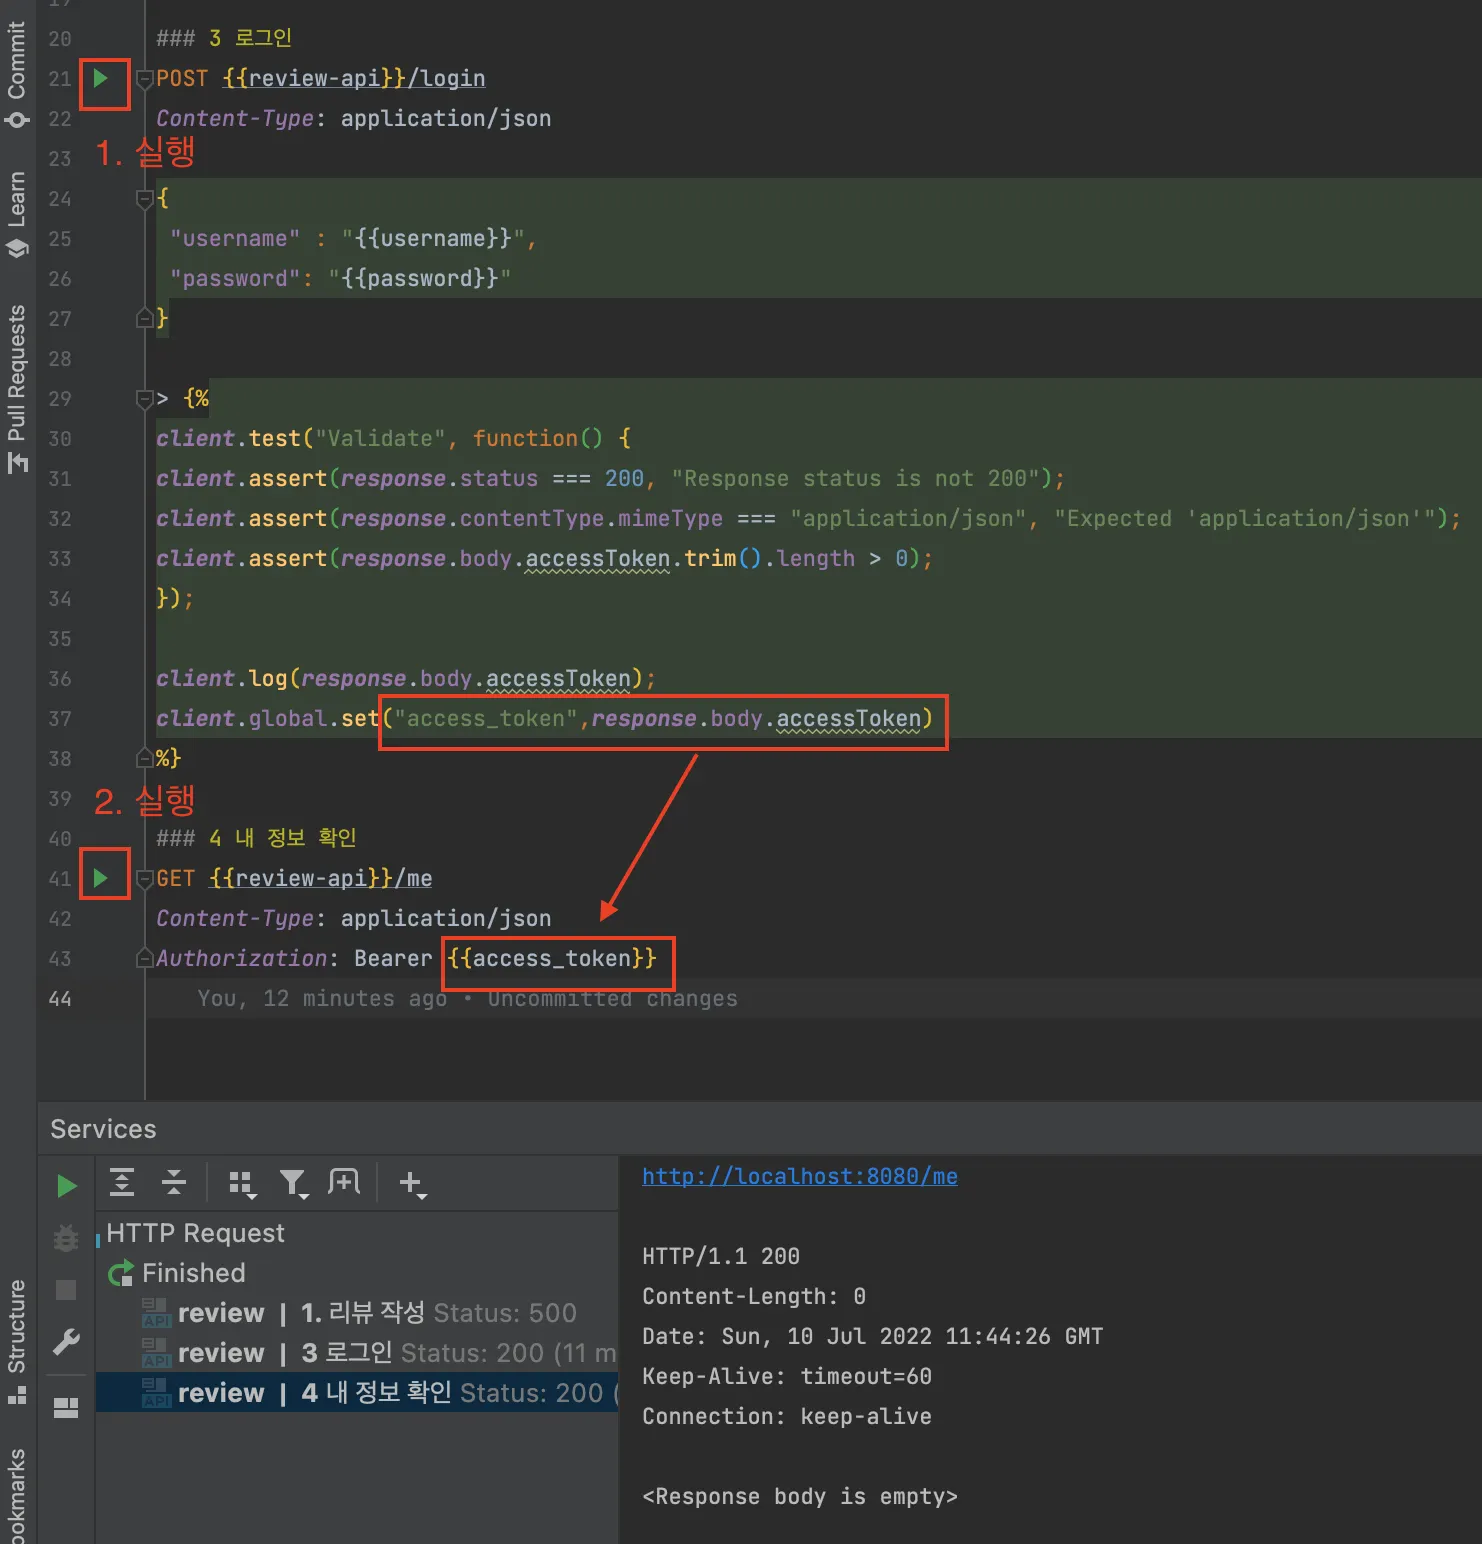This screenshot has height=1544, width=1482.
Task: Fold the GET request block at line 41
Action: pos(144,879)
